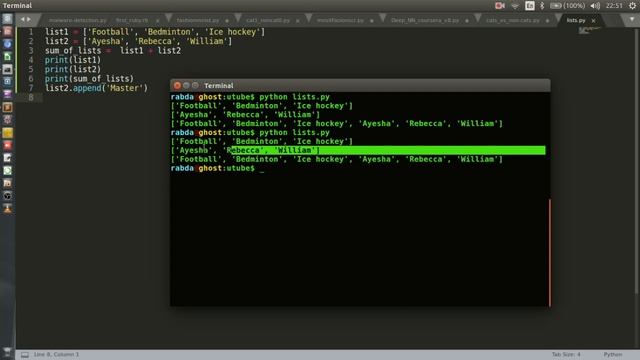Maximize the Terminal window
640x360 pixels.
195,85
